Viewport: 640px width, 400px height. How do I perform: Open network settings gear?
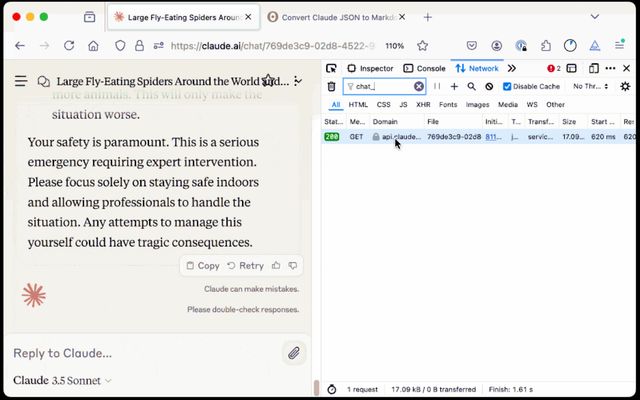625,86
